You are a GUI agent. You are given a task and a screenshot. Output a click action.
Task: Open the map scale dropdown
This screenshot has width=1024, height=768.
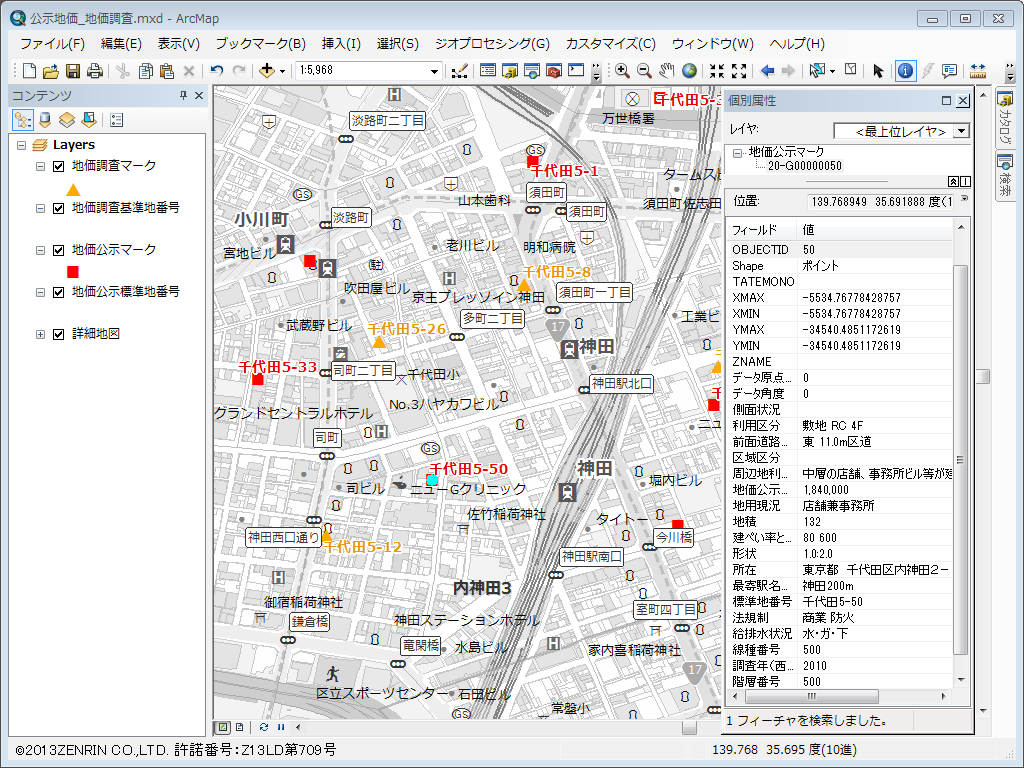434,71
